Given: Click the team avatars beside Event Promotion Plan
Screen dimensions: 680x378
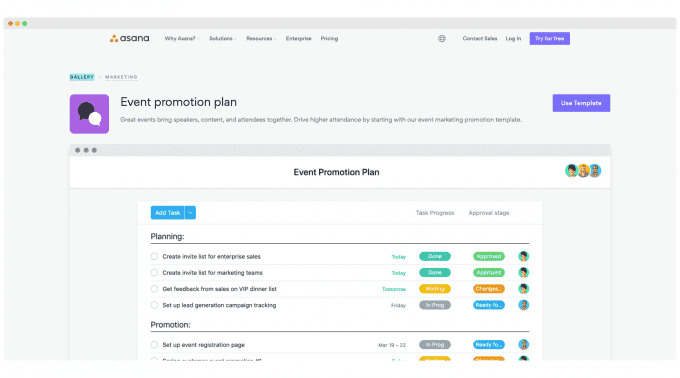Looking at the screenshot, I should [583, 171].
